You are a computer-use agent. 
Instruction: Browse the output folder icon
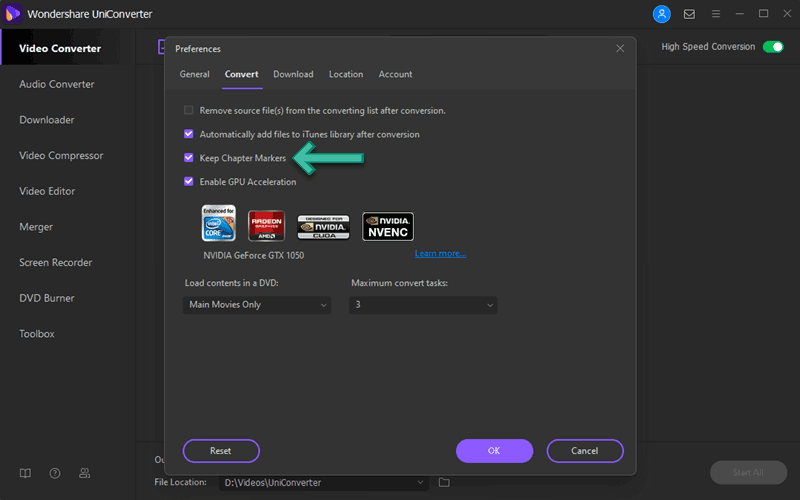[444, 482]
